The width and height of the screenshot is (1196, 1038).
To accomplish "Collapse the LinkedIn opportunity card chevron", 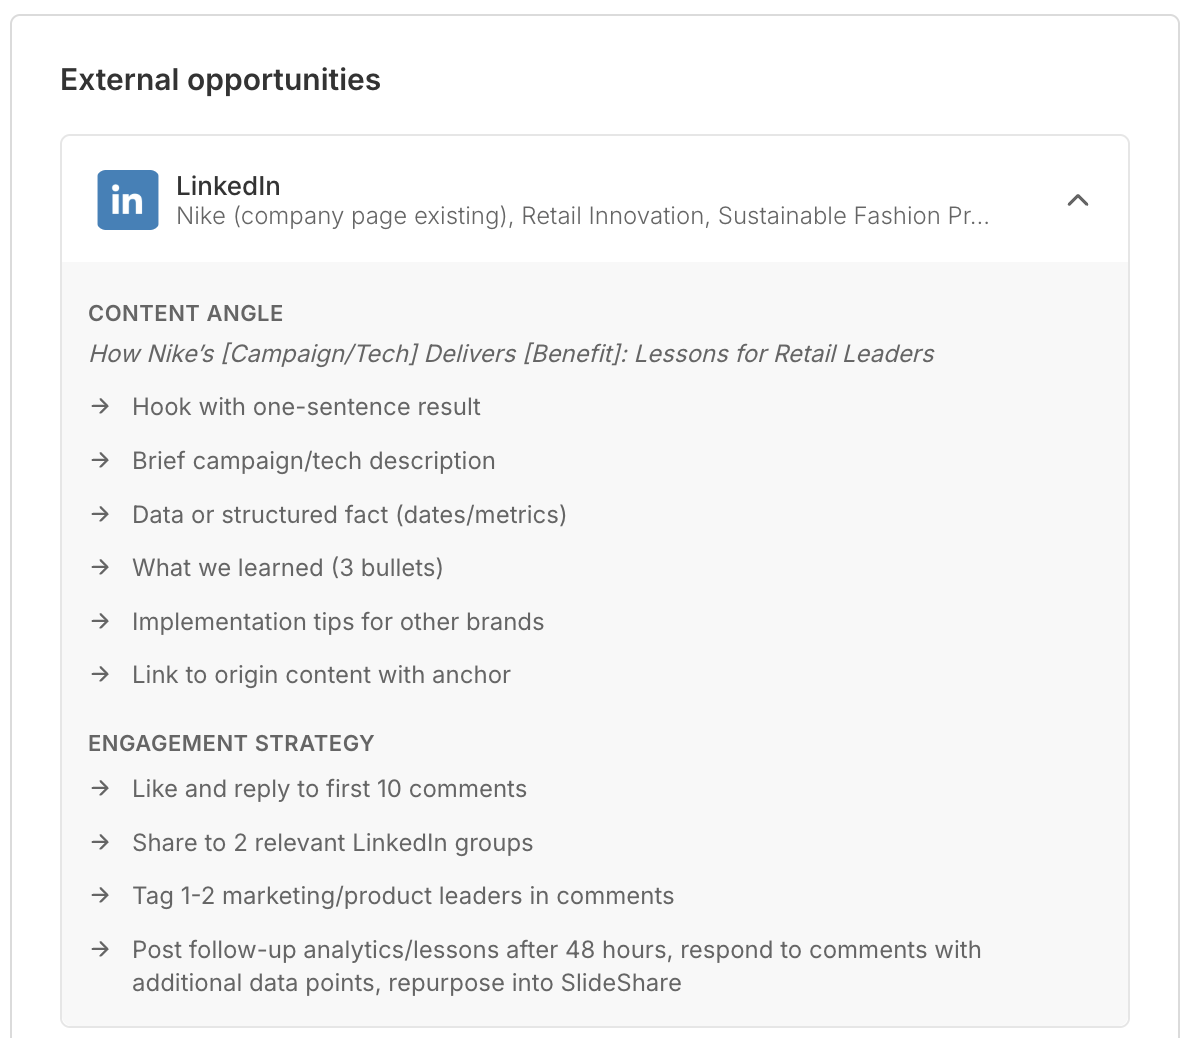I will point(1077,200).
